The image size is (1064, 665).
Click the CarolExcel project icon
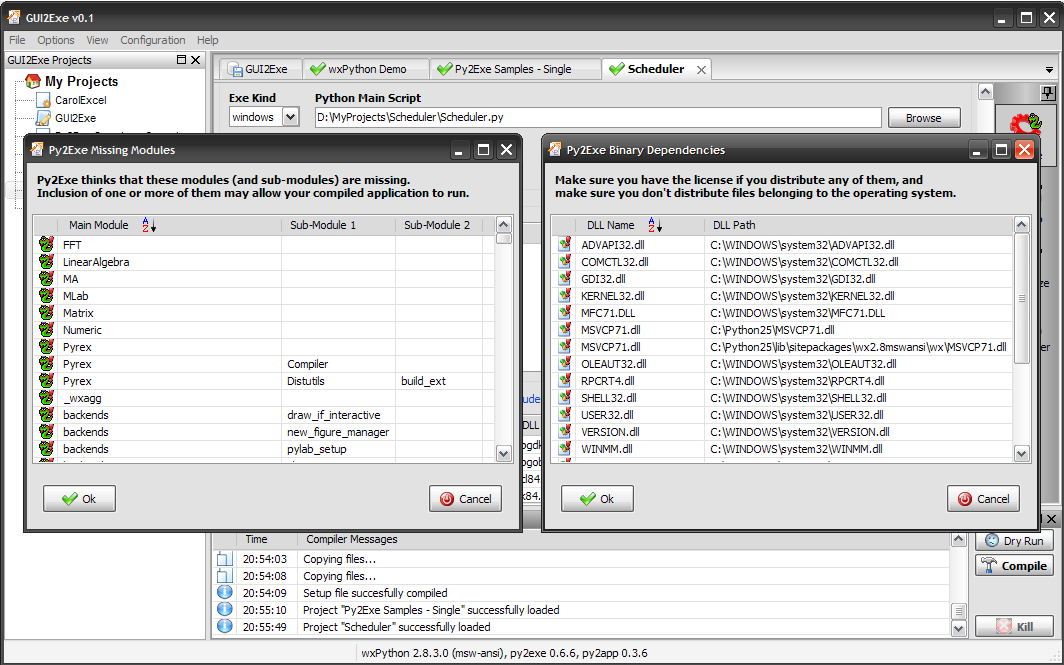[43, 100]
